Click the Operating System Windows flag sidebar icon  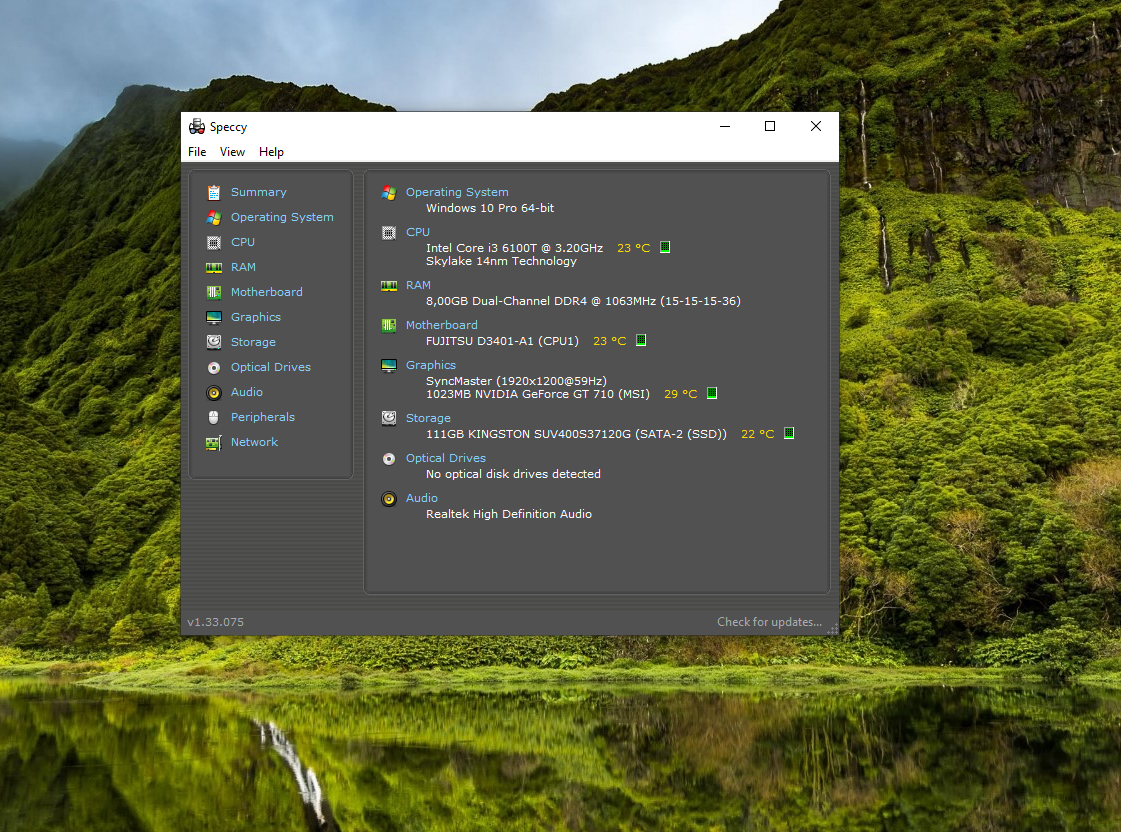[214, 217]
